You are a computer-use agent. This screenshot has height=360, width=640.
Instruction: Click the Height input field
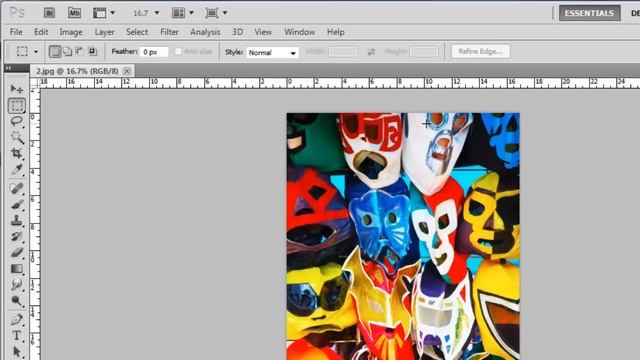[x=424, y=52]
